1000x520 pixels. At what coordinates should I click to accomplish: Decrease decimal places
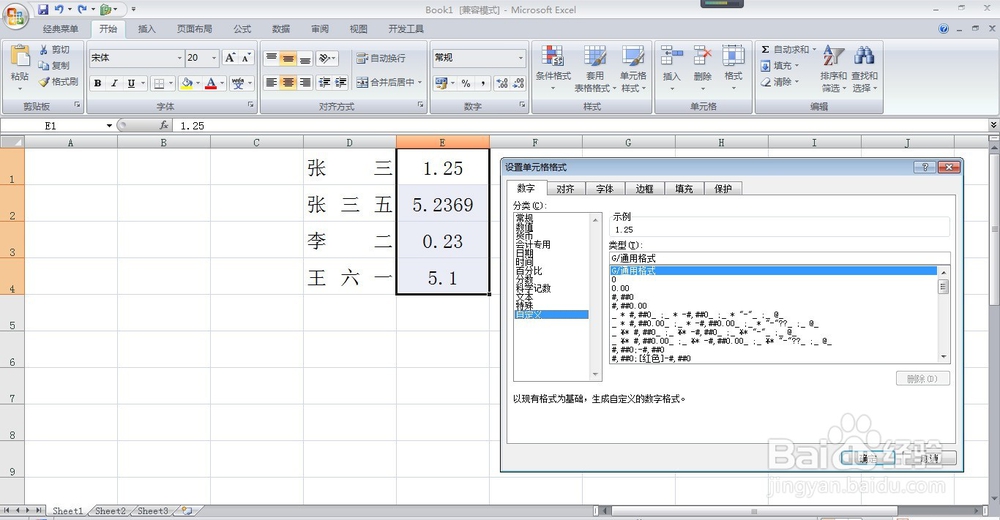click(x=518, y=83)
